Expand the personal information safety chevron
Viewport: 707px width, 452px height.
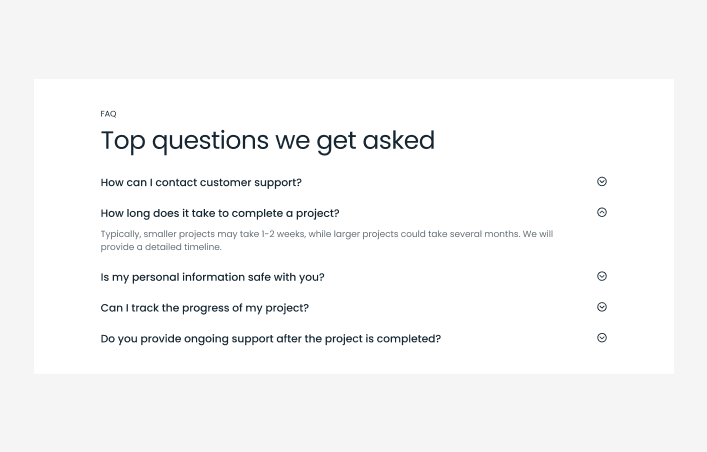602,276
